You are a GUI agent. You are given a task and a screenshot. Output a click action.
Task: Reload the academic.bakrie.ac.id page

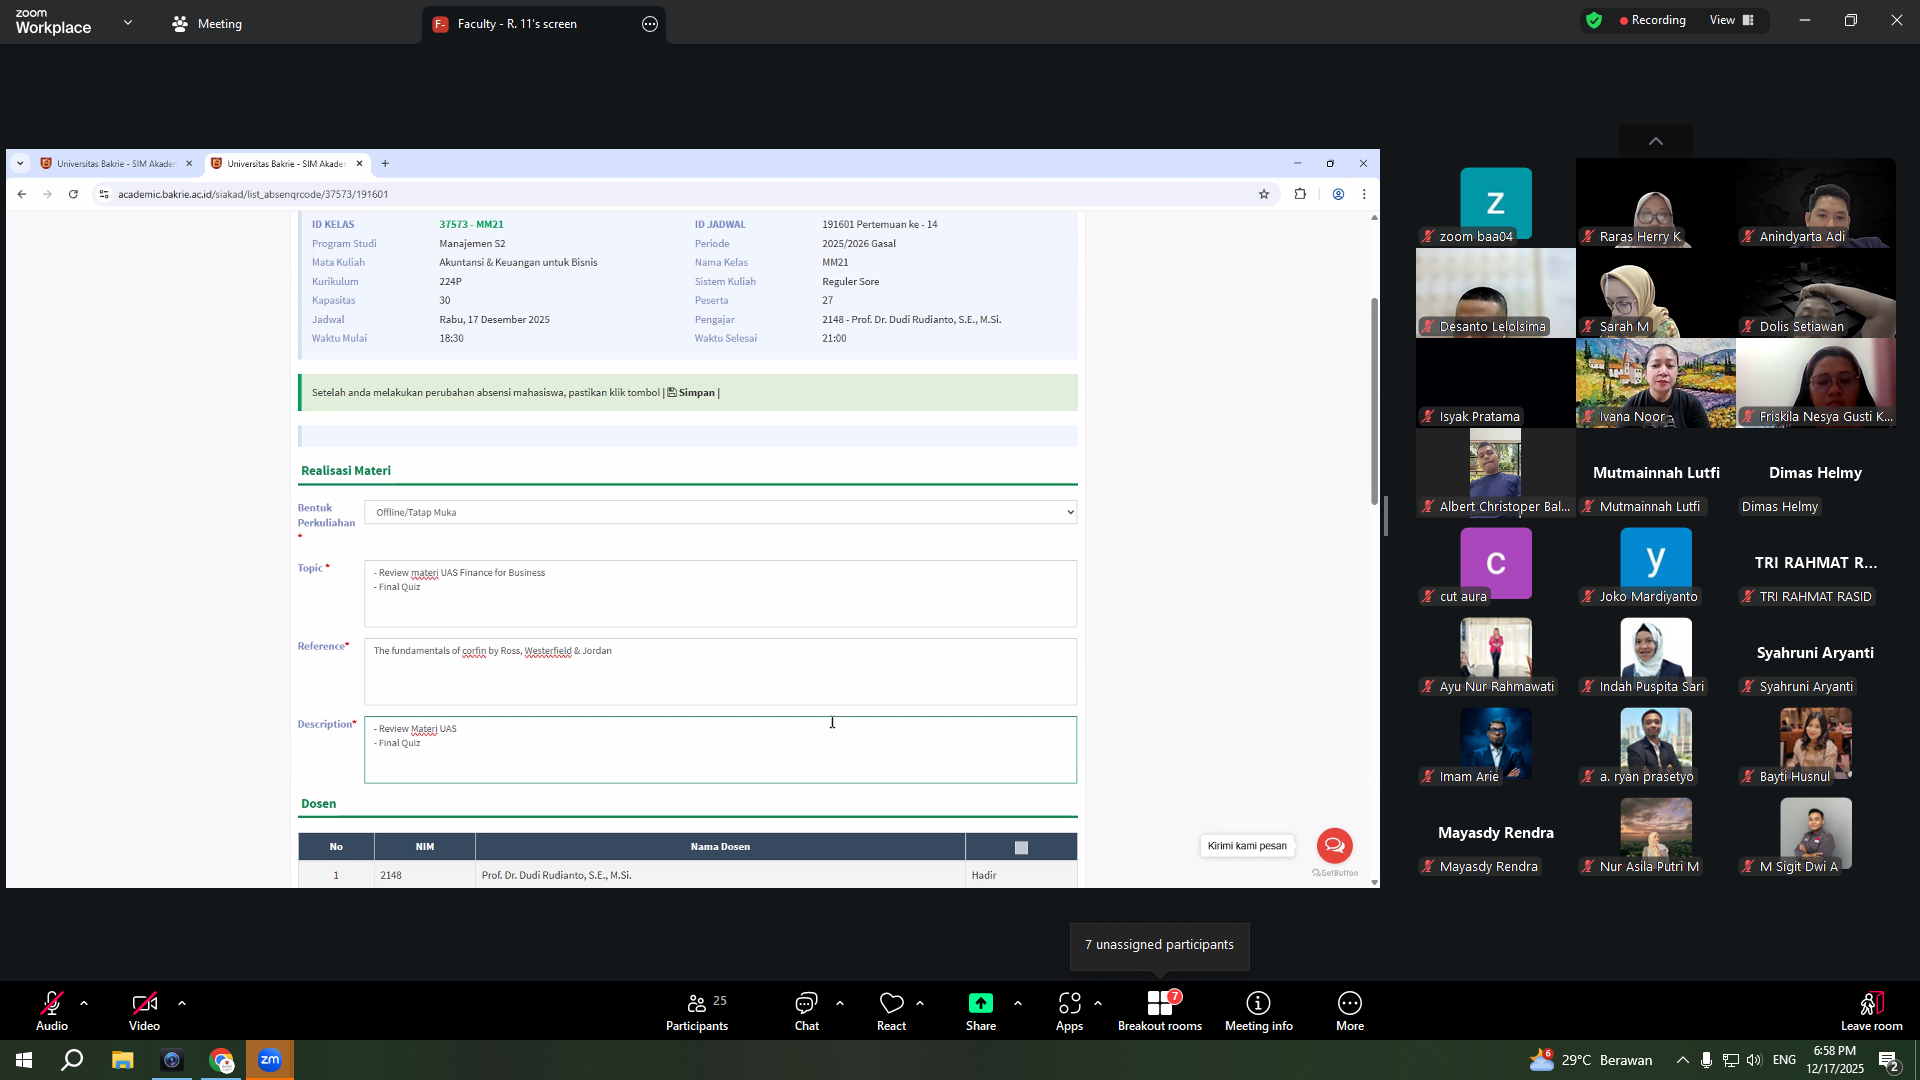73,194
